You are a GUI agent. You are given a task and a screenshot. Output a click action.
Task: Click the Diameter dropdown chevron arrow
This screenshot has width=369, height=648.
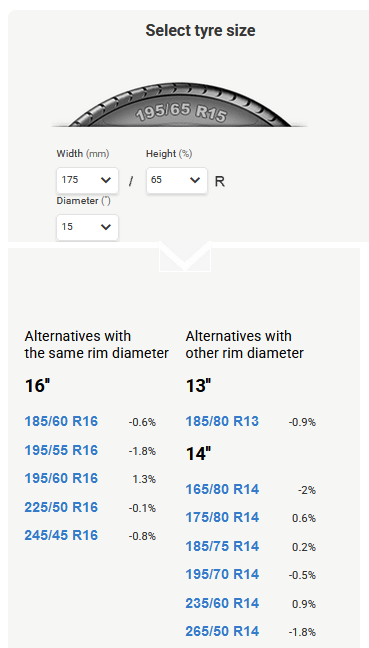click(106, 227)
